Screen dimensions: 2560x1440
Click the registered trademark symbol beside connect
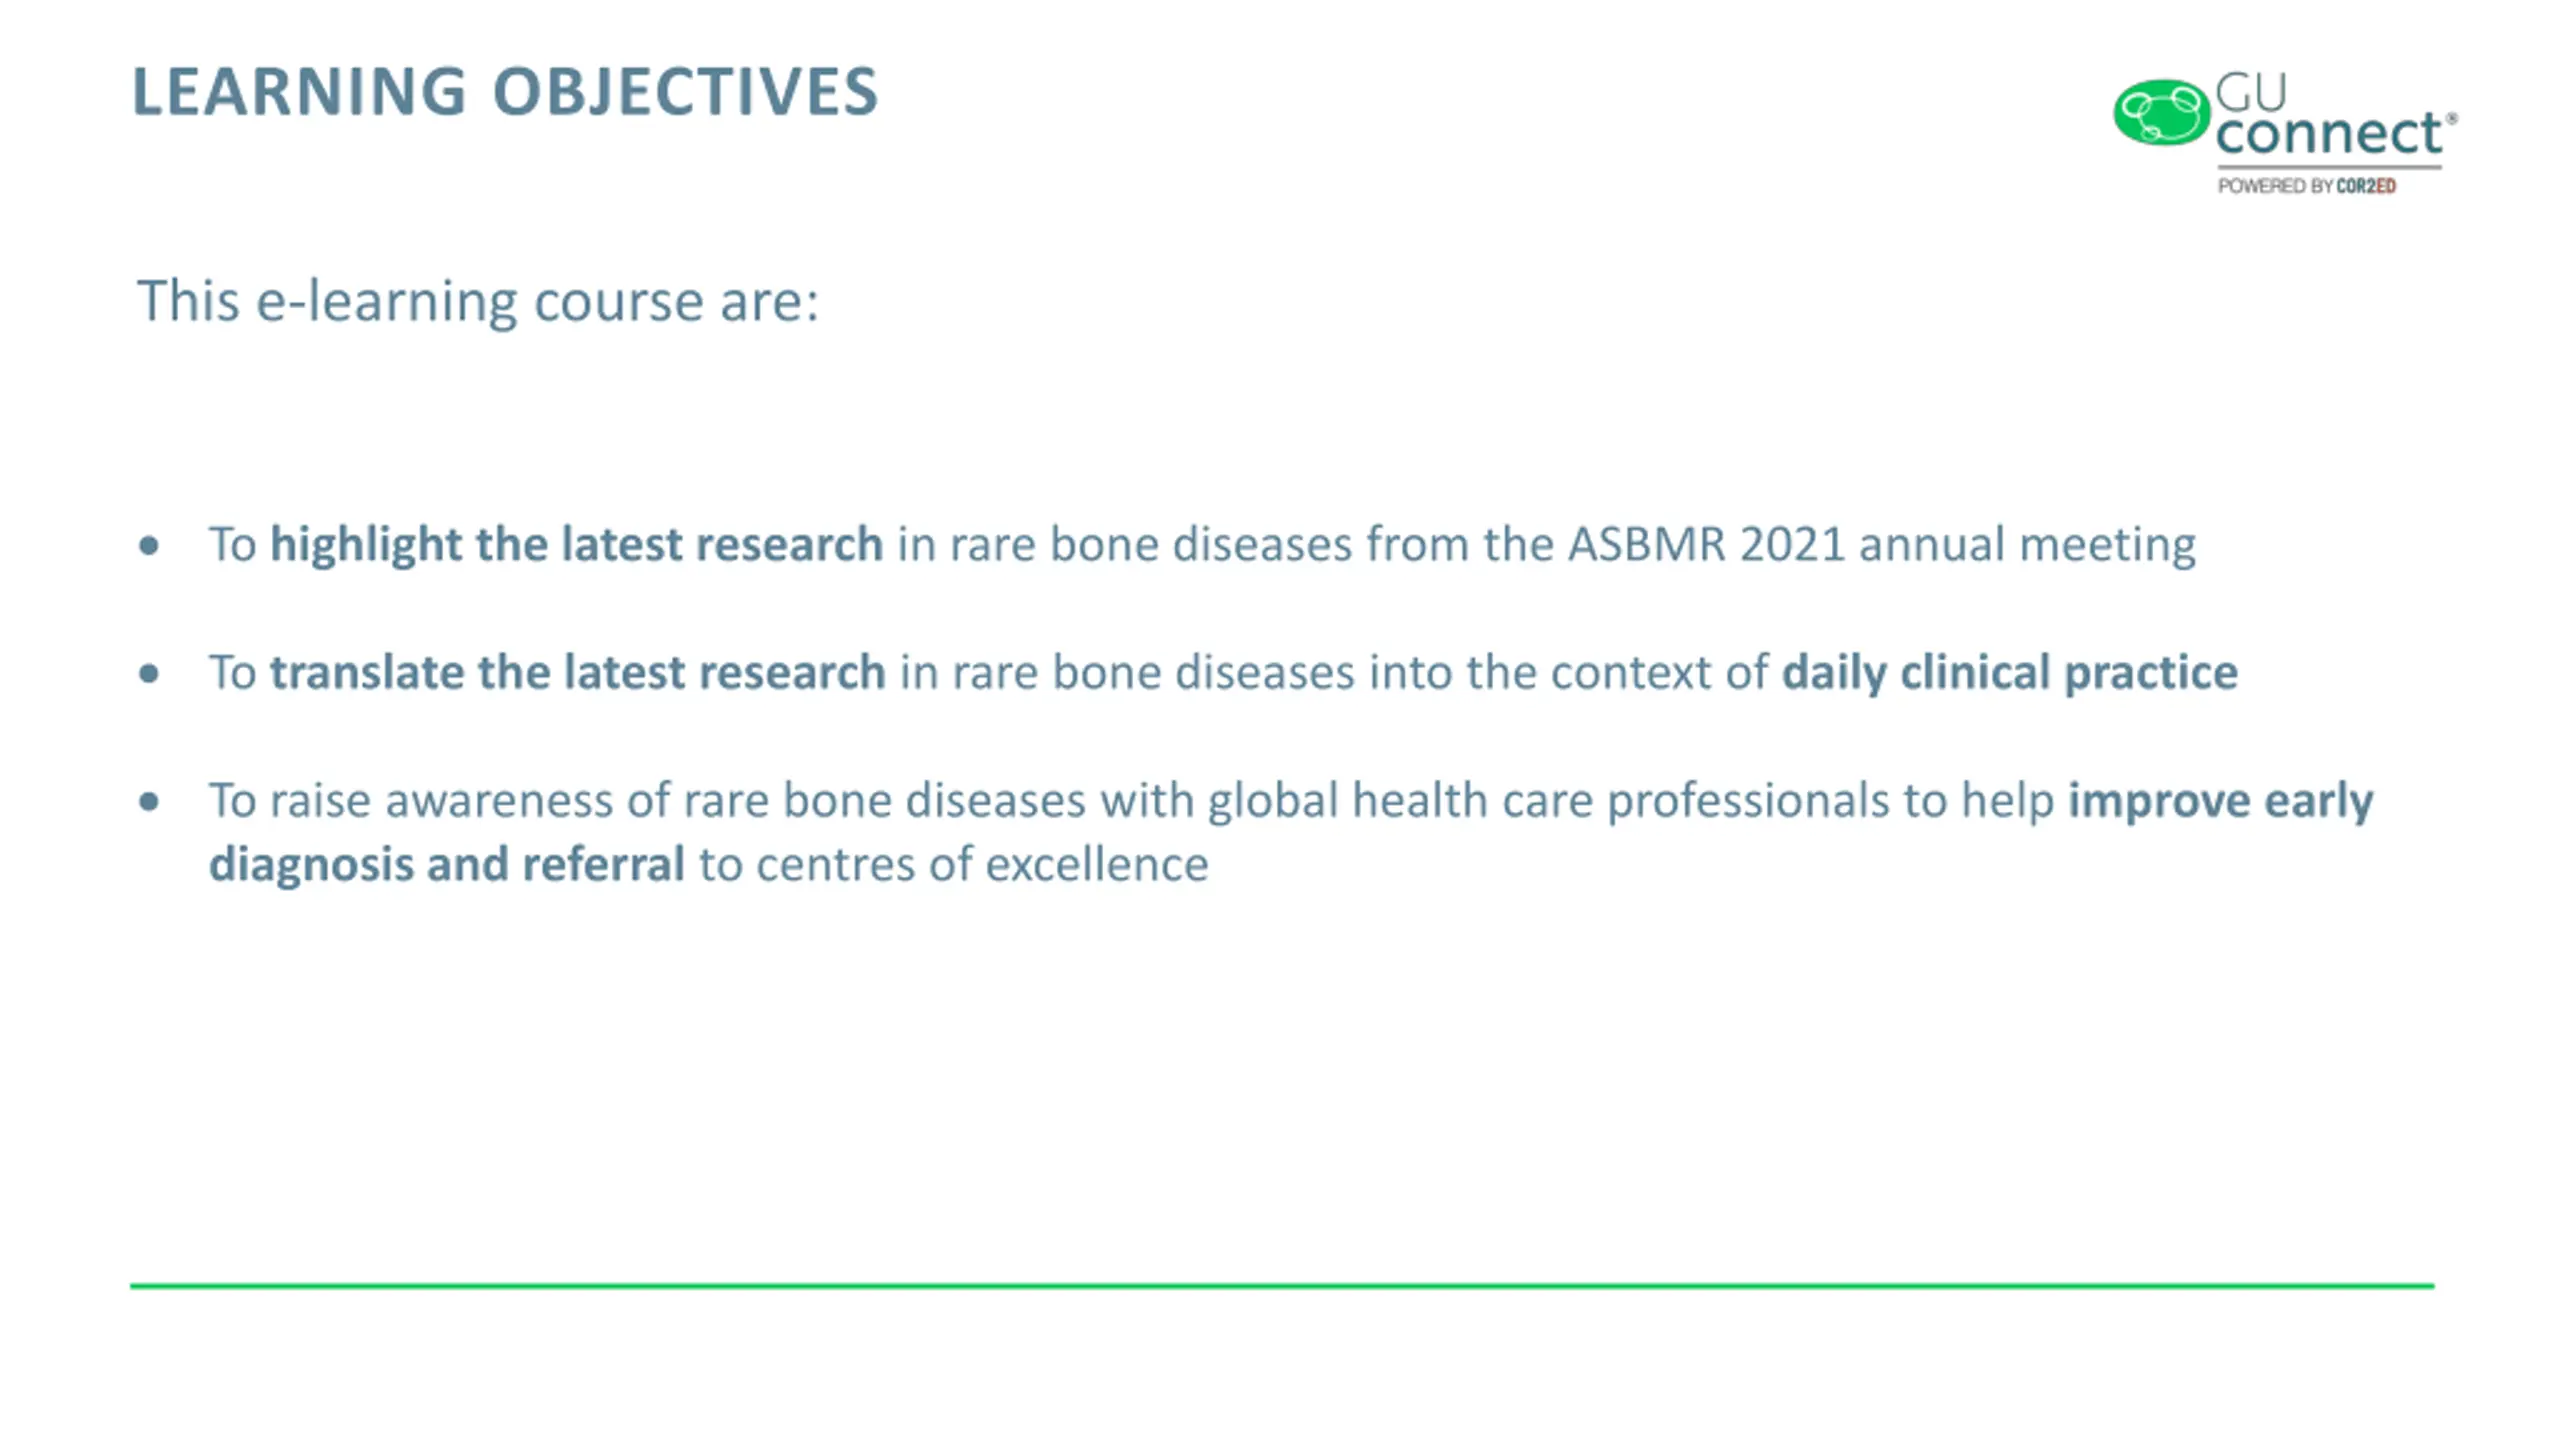[2451, 119]
